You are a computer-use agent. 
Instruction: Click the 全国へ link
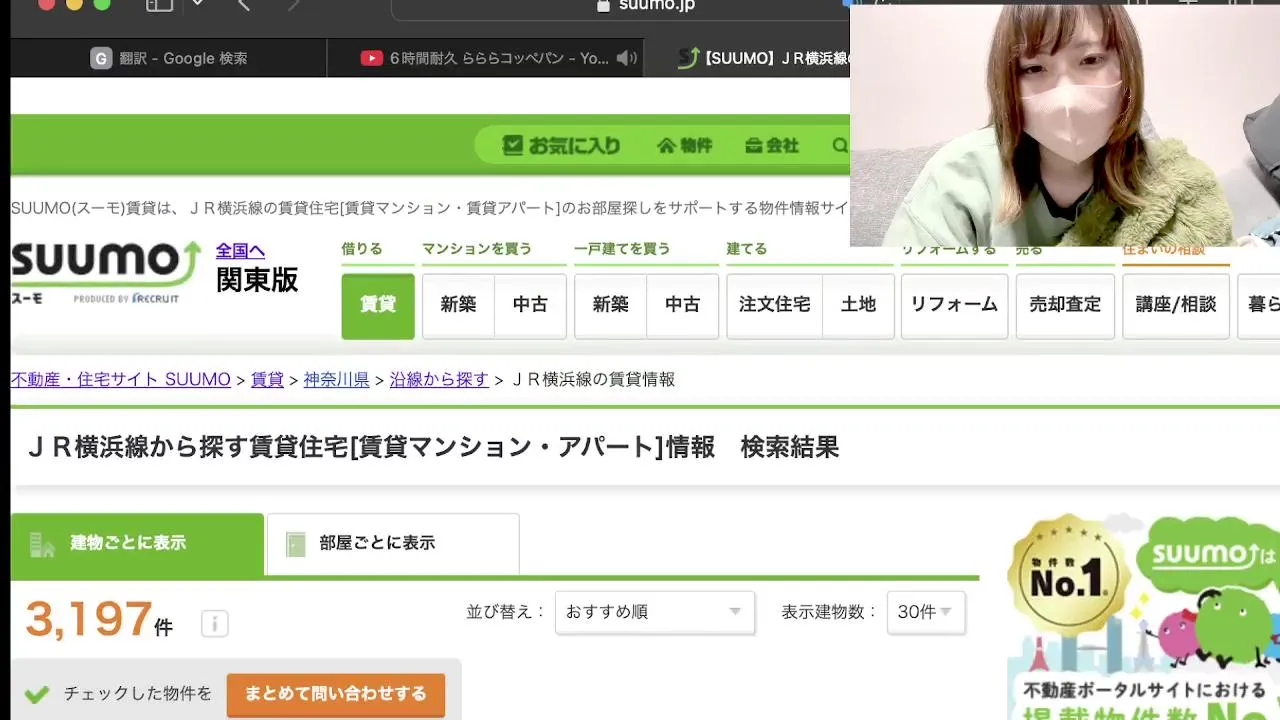(240, 251)
